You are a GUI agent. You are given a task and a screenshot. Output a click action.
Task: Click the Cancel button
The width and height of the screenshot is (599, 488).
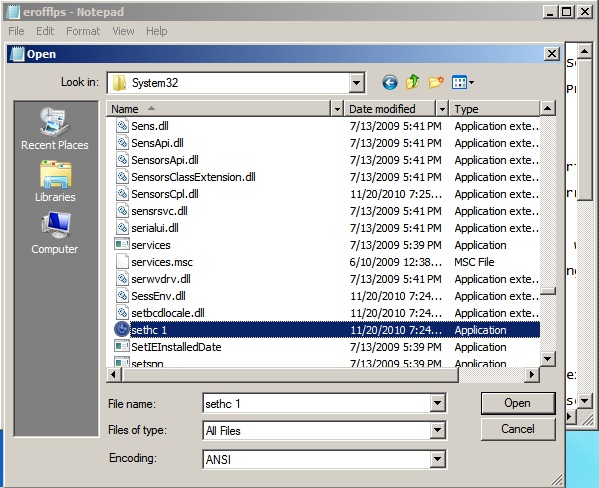(x=518, y=429)
